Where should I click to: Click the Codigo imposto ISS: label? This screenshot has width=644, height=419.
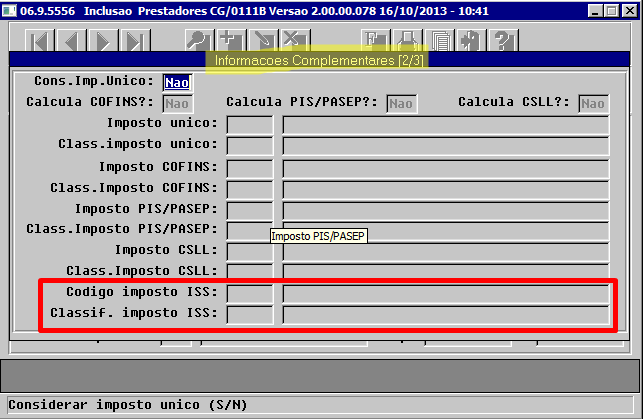click(x=142, y=292)
